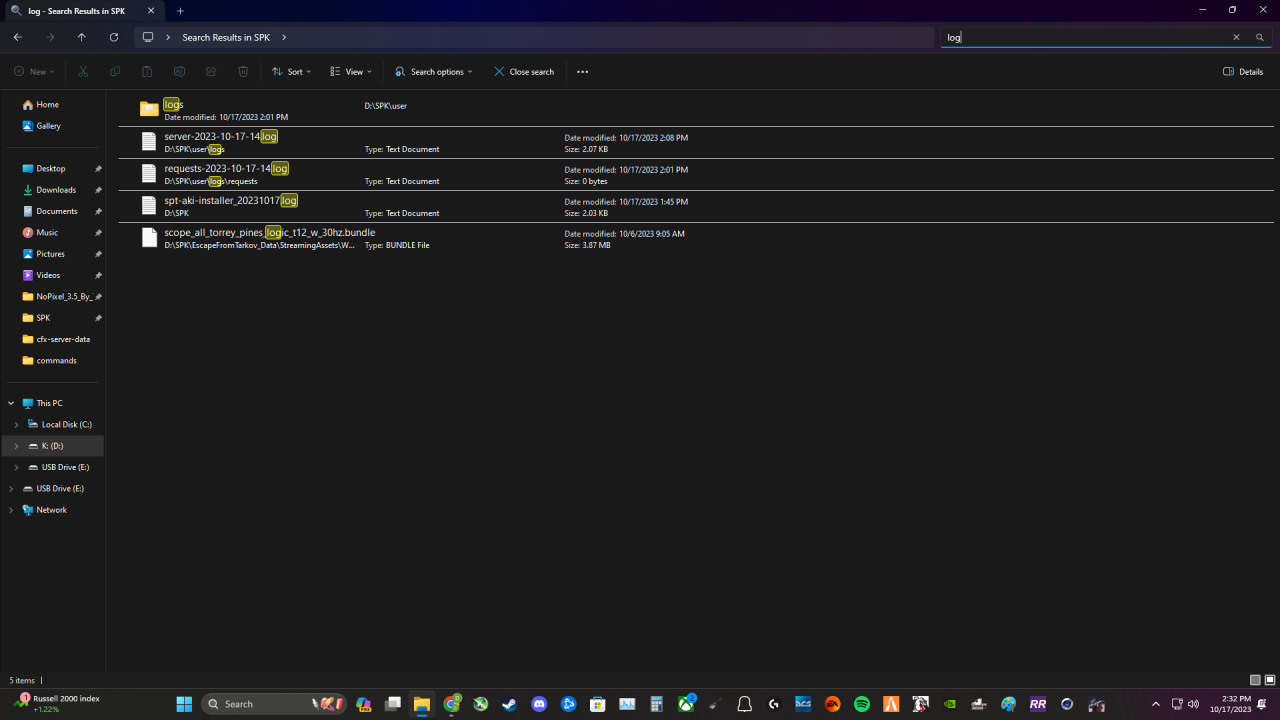Show hidden system tray icons

(x=1156, y=704)
